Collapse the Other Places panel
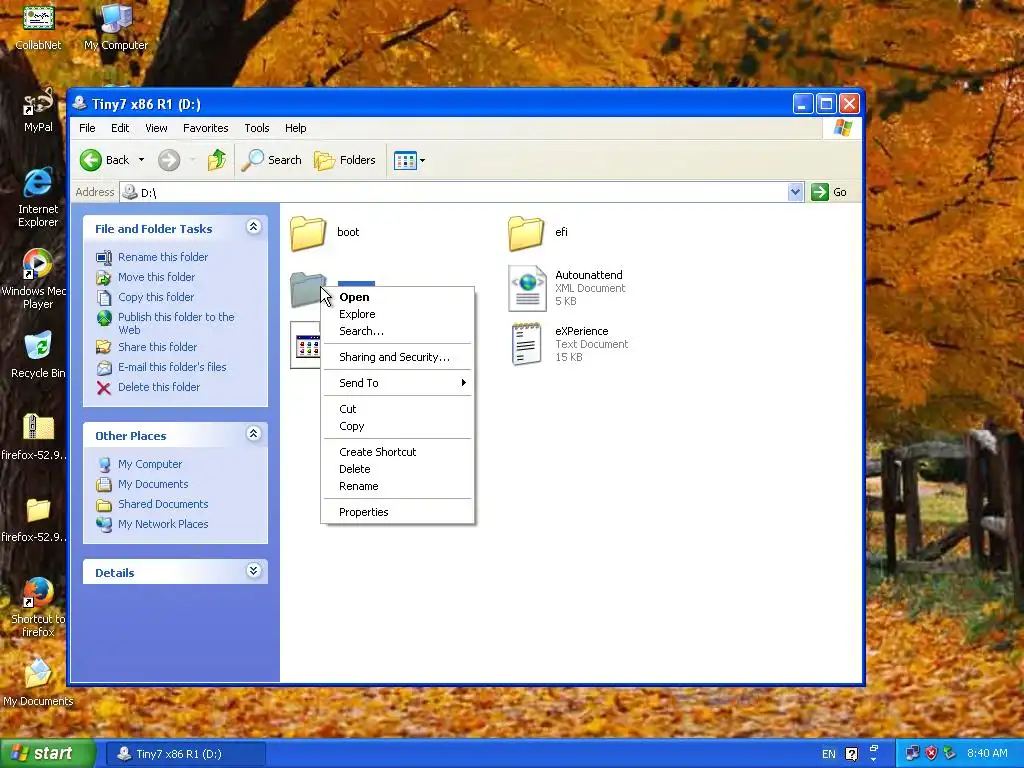 [253, 434]
